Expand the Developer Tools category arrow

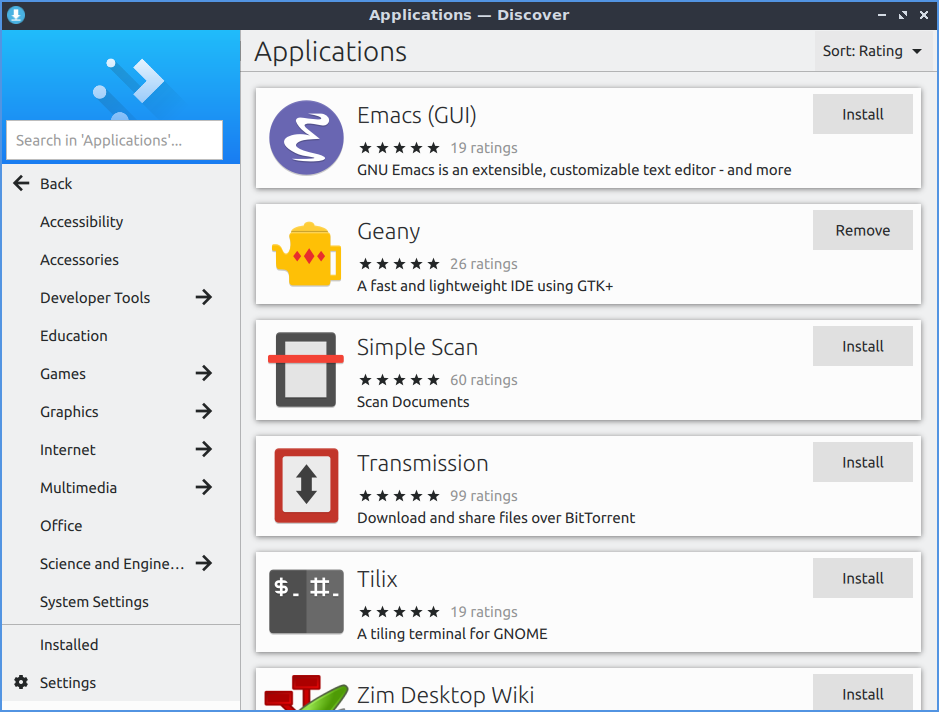coord(204,298)
